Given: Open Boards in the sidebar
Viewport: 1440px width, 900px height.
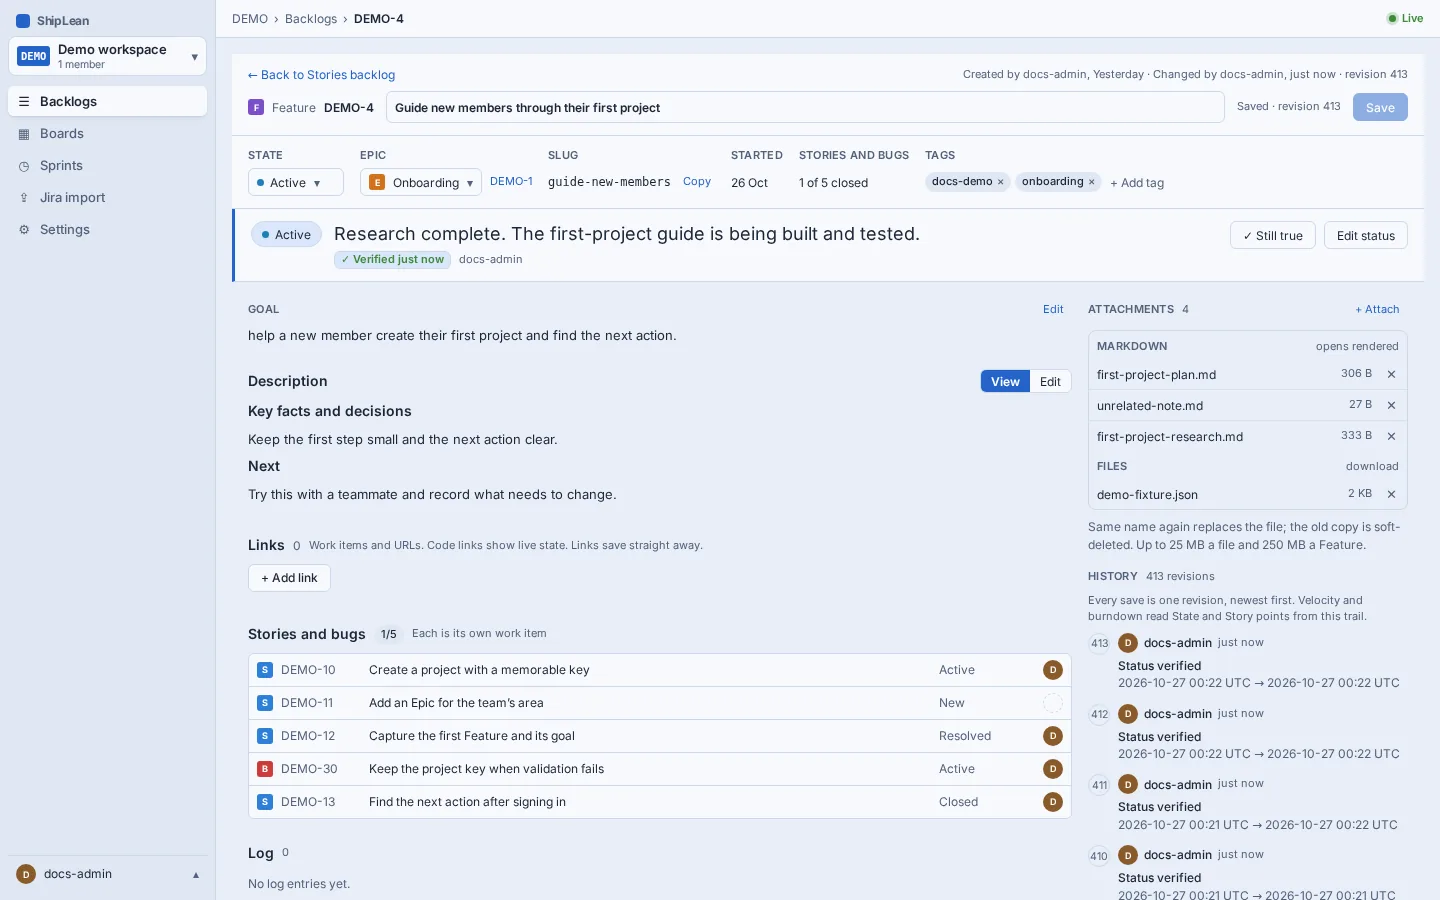Looking at the screenshot, I should pyautogui.click(x=107, y=134).
